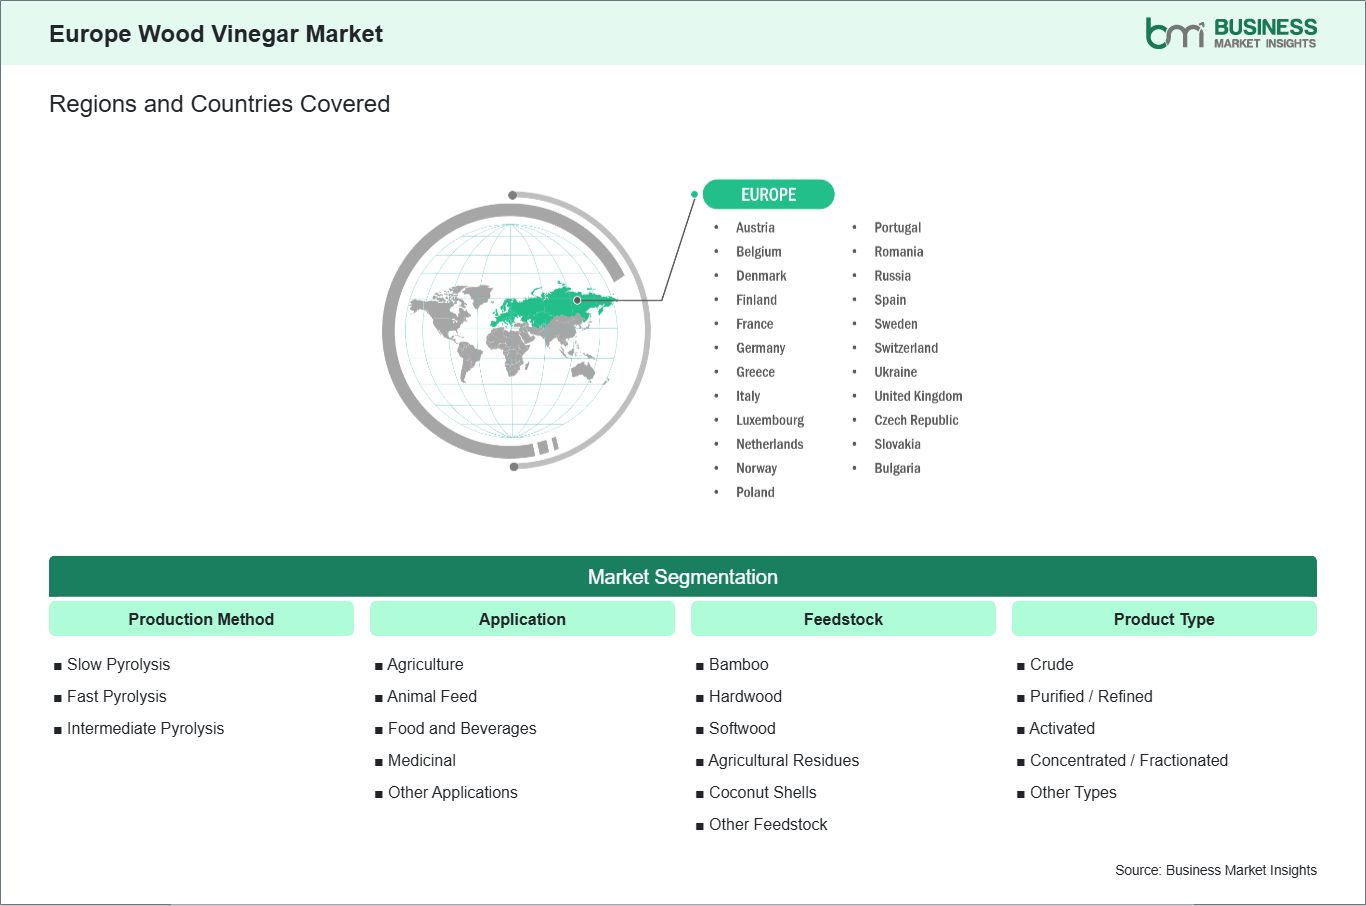Click the Business Market Insights logo
Image resolution: width=1366 pixels, height=906 pixels.
click(1231, 33)
